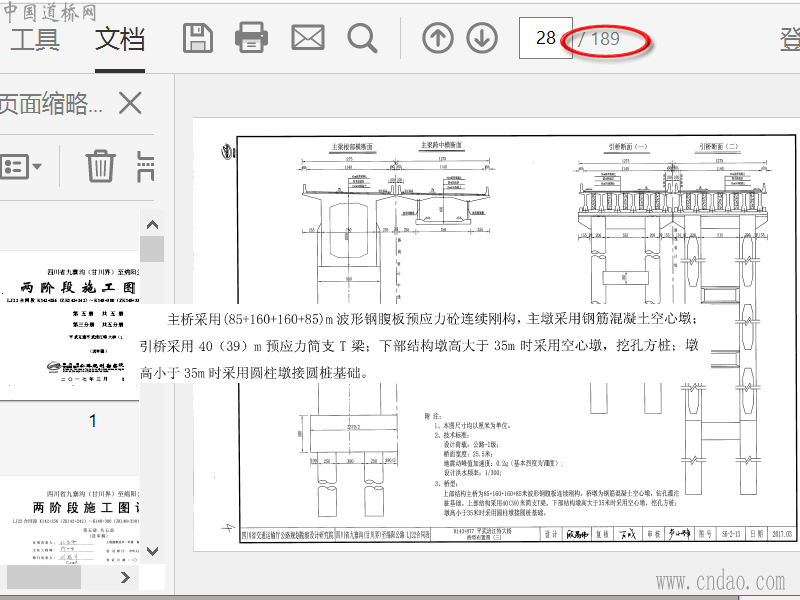Screen dimensions: 800x600
Task: Click the thumbnail panel vertical scrollbar handle
Action: pos(152,249)
